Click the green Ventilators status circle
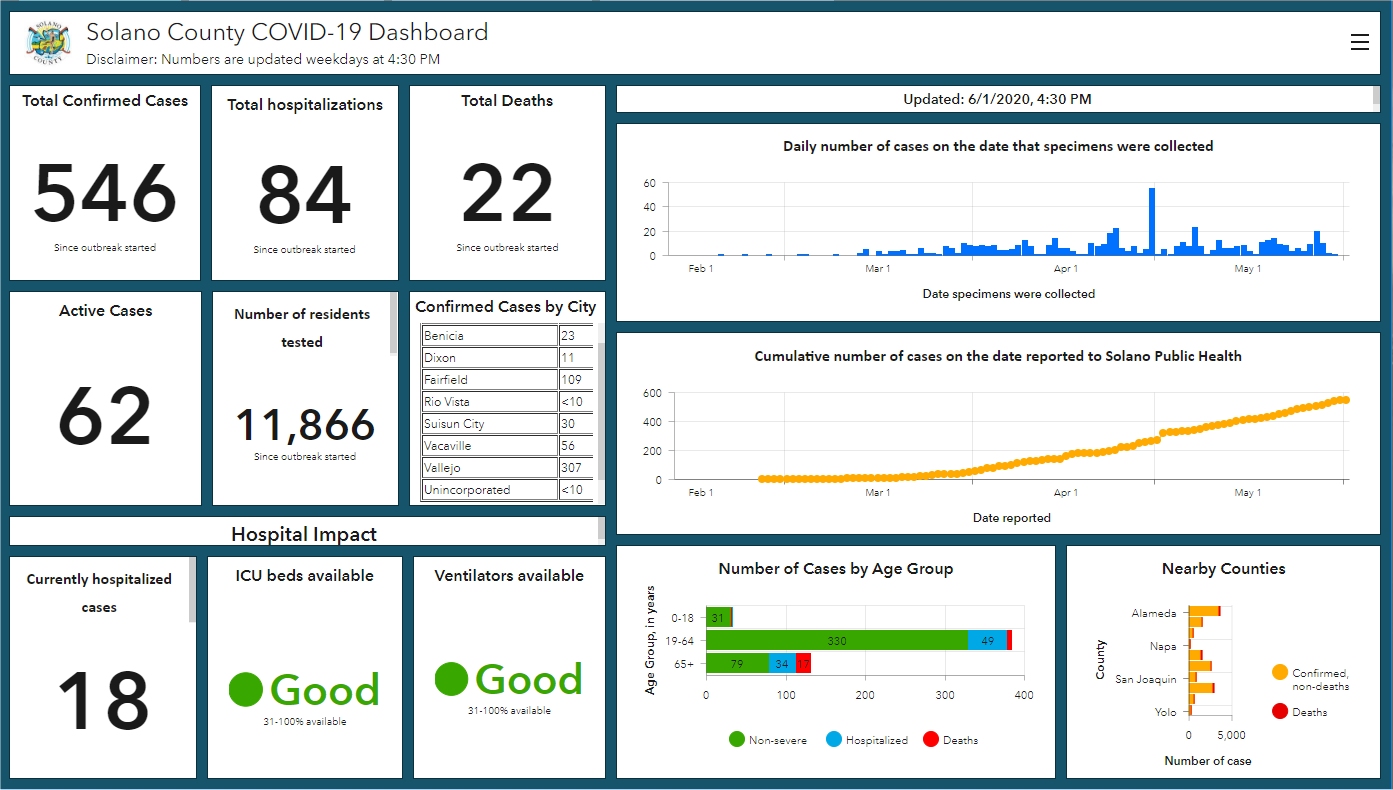The width and height of the screenshot is (1393, 790). coord(452,679)
